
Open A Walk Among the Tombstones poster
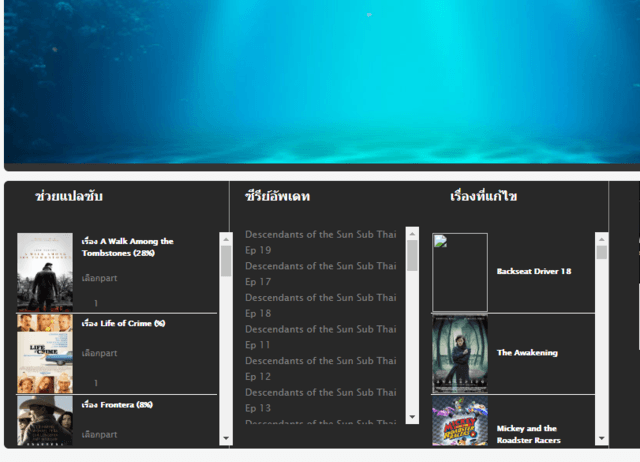point(45,272)
